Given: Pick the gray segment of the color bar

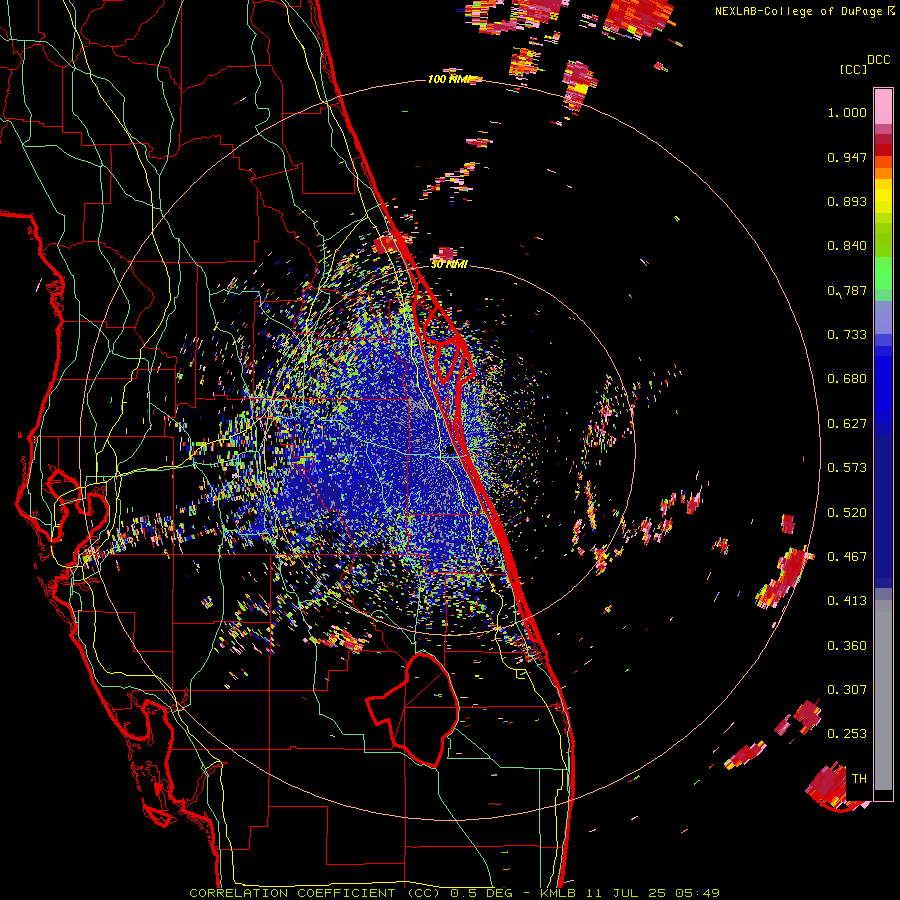Looking at the screenshot, I should click(883, 695).
